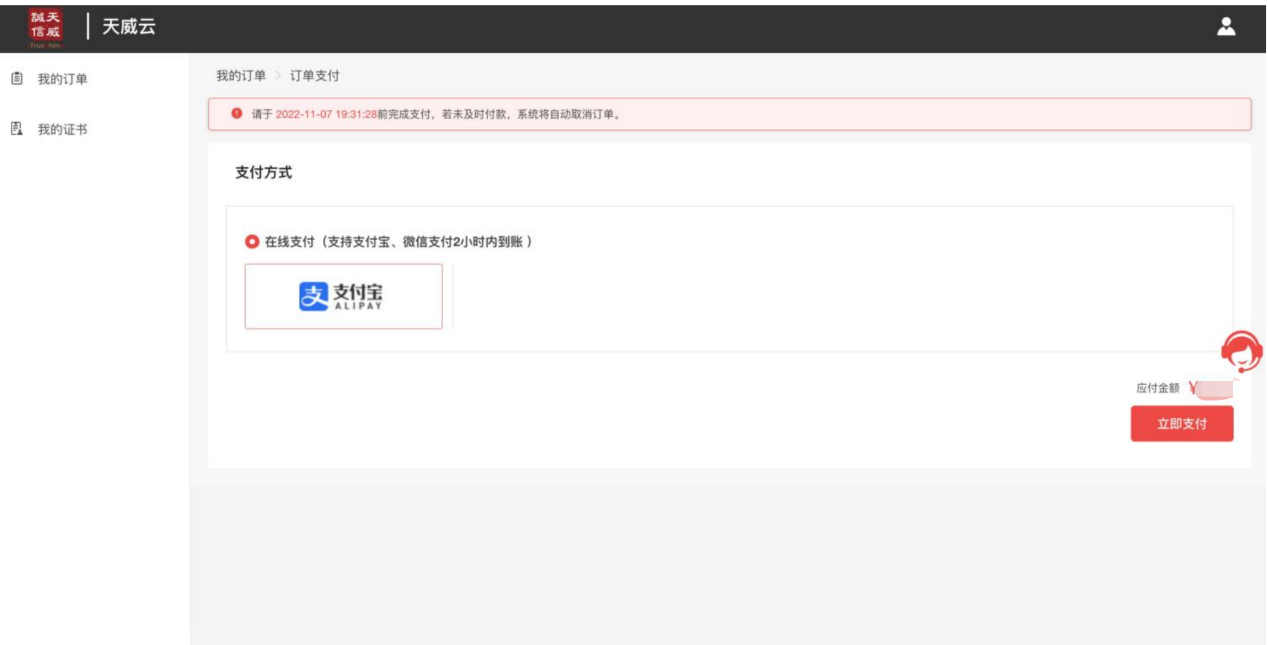1268x645 pixels.
Task: Click the 天威云 title in the header
Action: point(129,27)
